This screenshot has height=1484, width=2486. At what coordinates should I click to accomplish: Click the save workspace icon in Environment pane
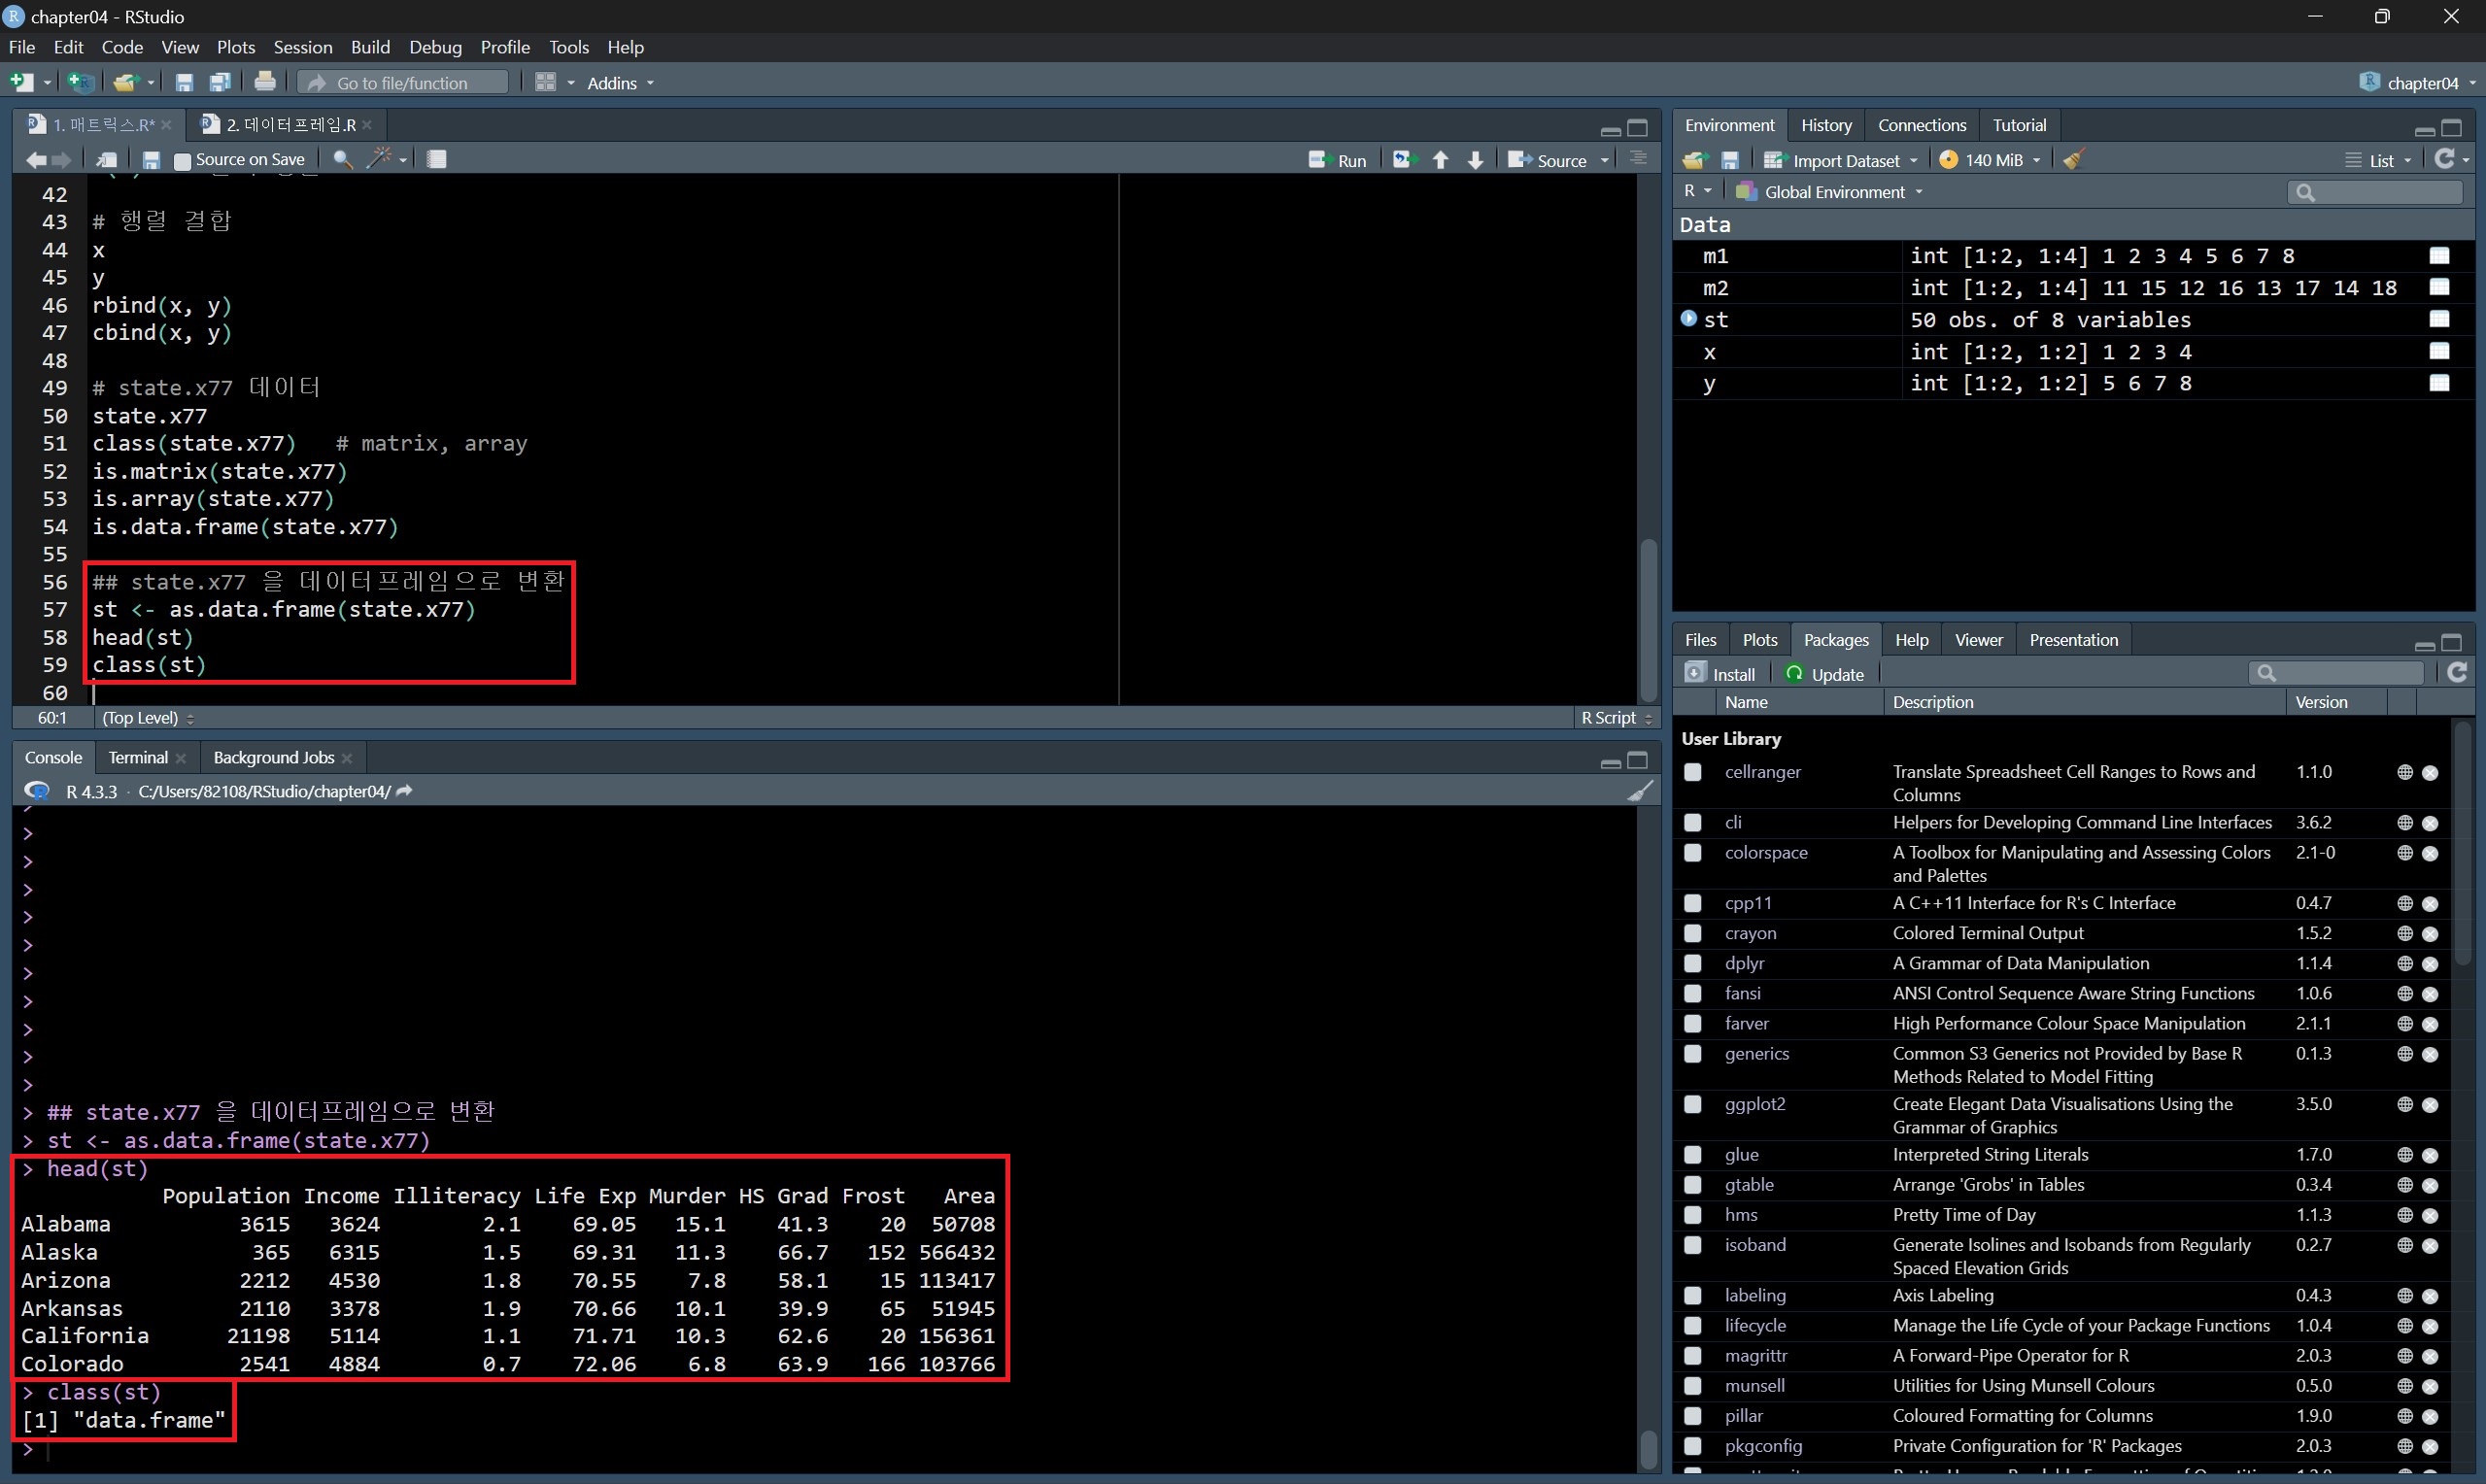1730,160
